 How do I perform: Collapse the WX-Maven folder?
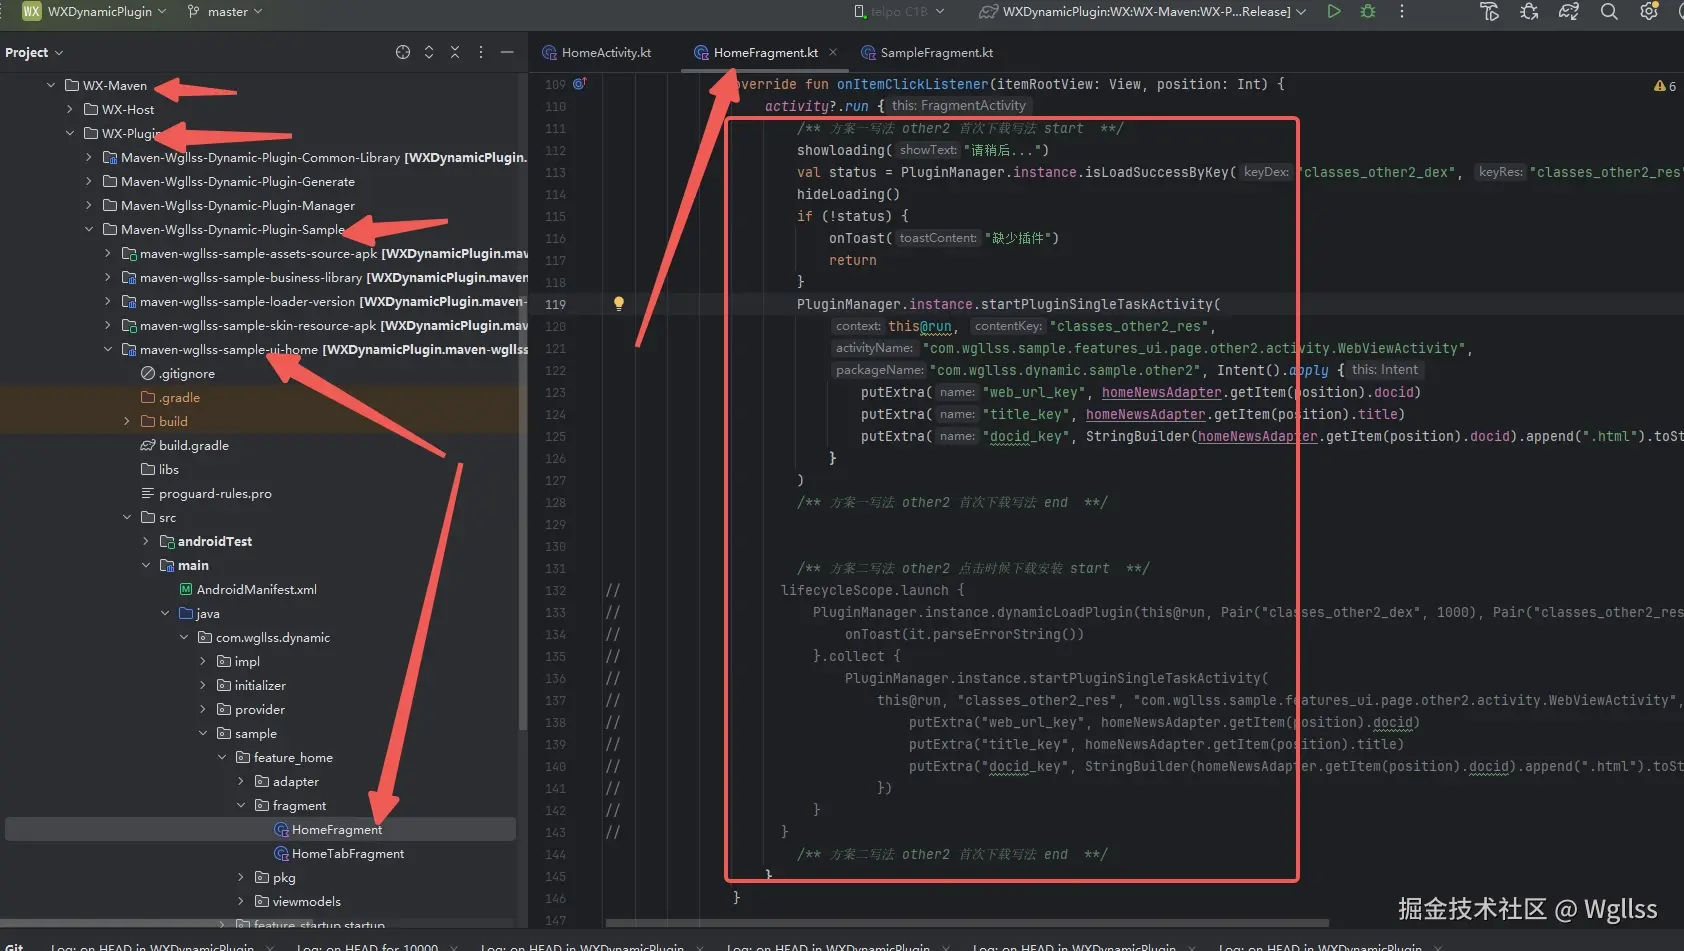(x=51, y=85)
